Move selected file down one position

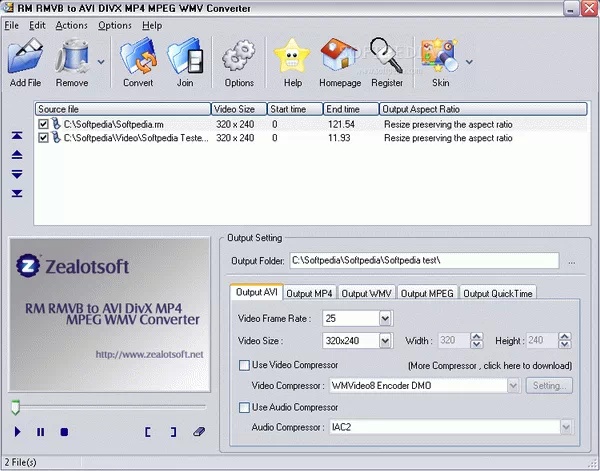click(17, 174)
